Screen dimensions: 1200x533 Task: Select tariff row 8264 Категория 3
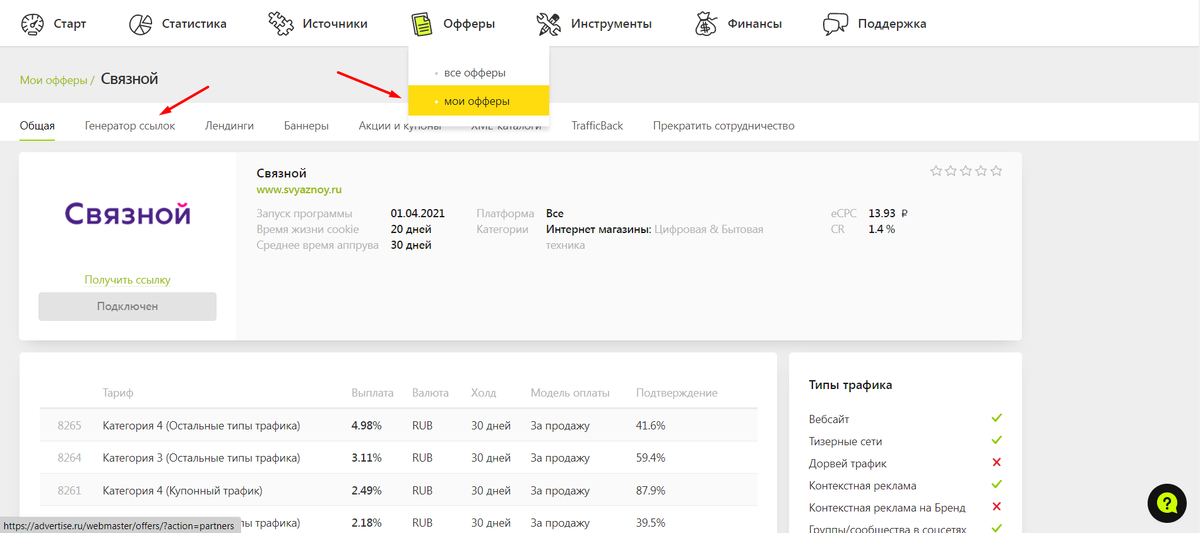point(399,458)
